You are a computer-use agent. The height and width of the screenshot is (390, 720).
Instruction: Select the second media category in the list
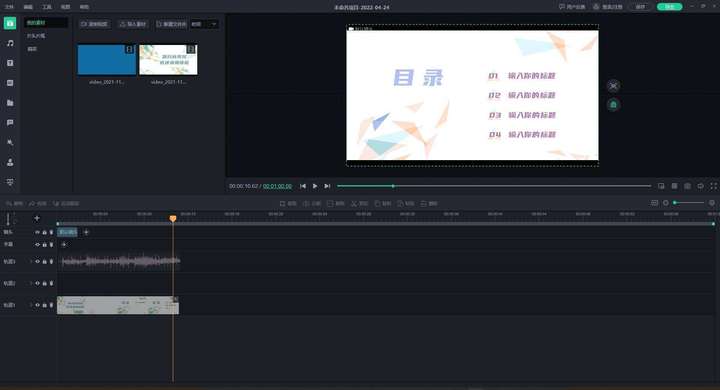36,36
